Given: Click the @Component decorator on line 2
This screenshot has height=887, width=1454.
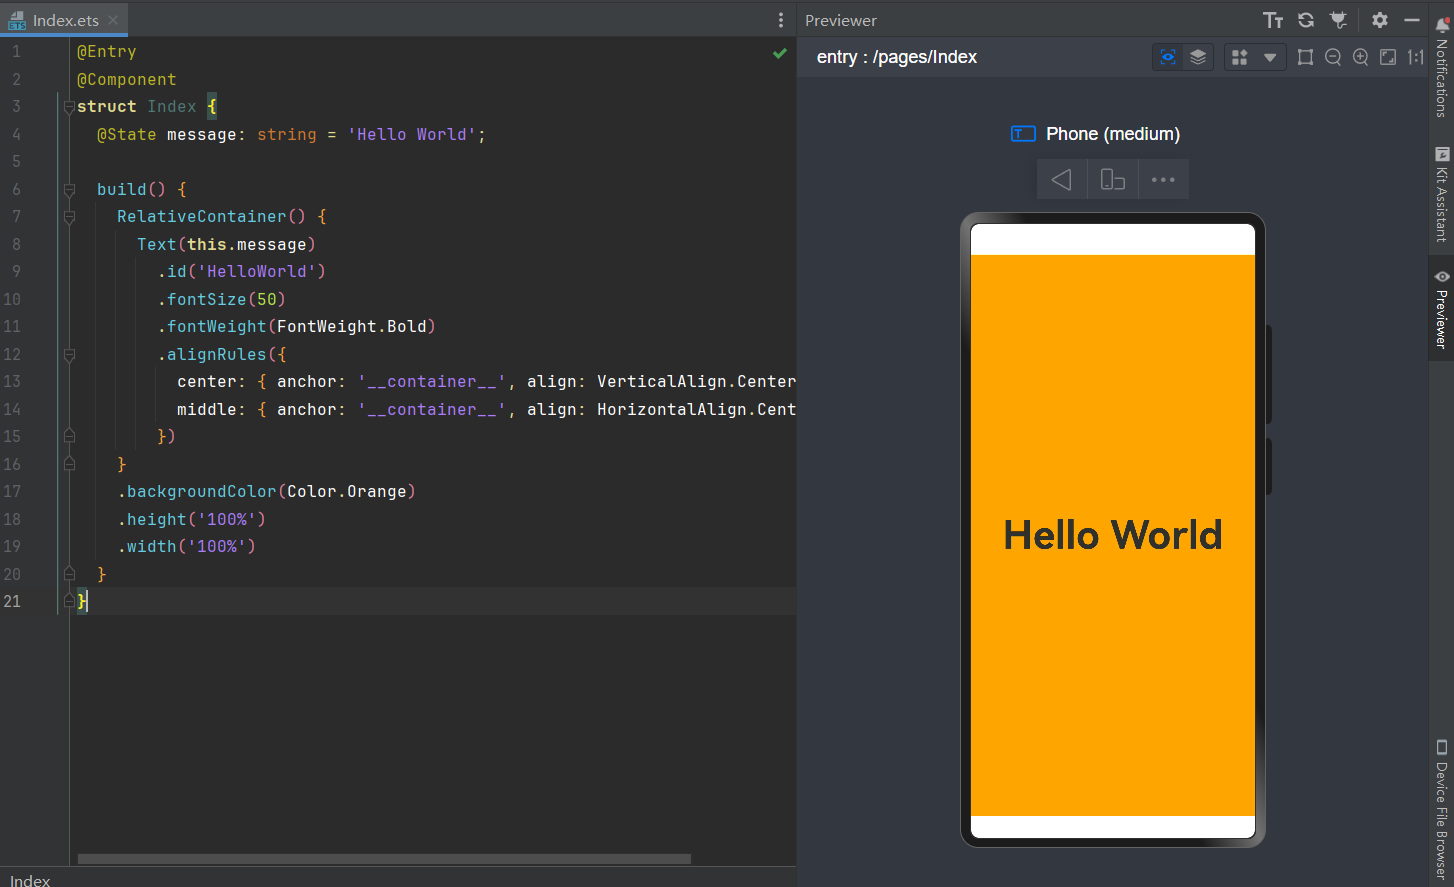Looking at the screenshot, I should pyautogui.click(x=127, y=80).
